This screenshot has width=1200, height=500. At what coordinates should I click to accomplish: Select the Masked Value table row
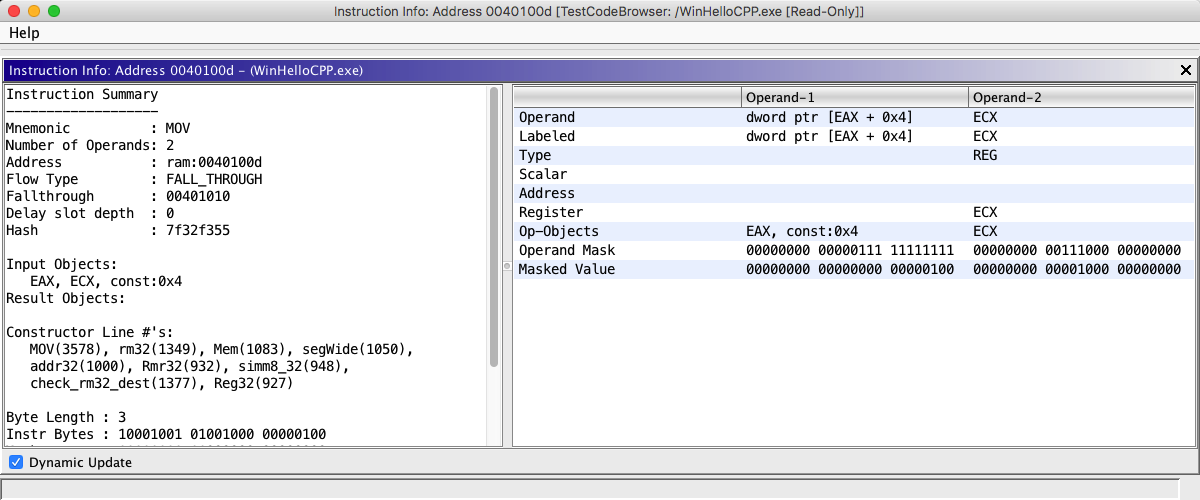[x=567, y=269]
